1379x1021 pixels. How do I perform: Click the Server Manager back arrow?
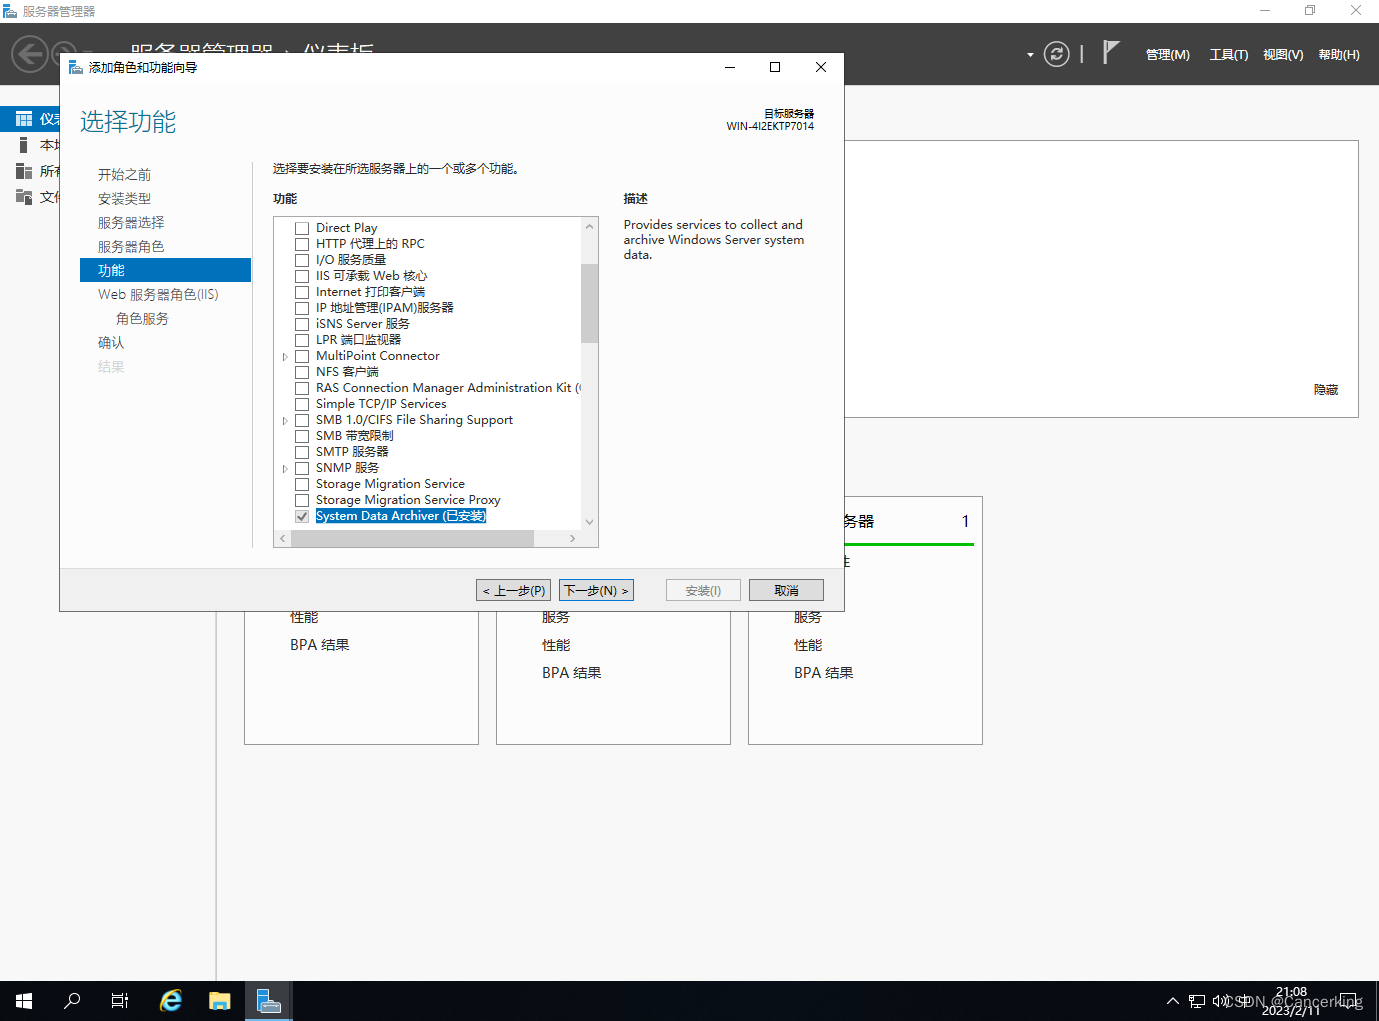coord(30,54)
